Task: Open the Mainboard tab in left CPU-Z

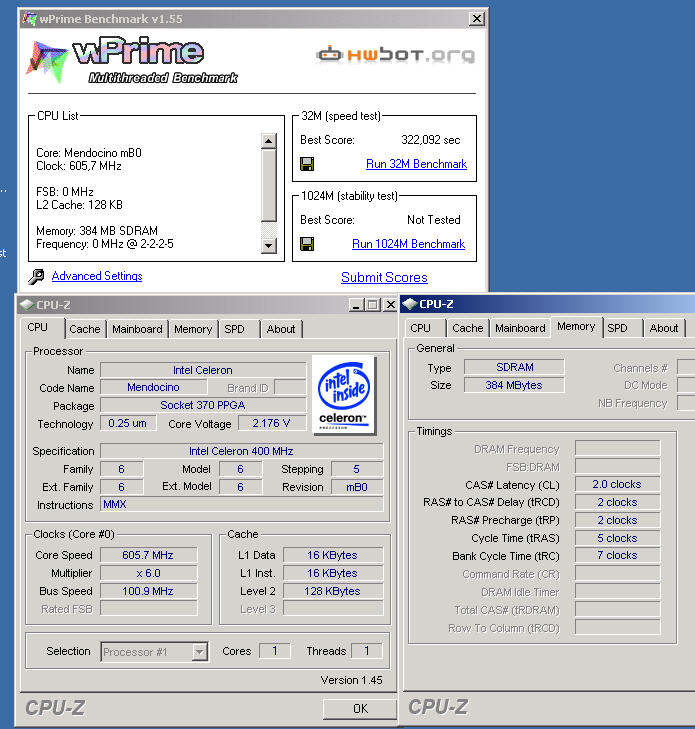Action: (x=137, y=329)
